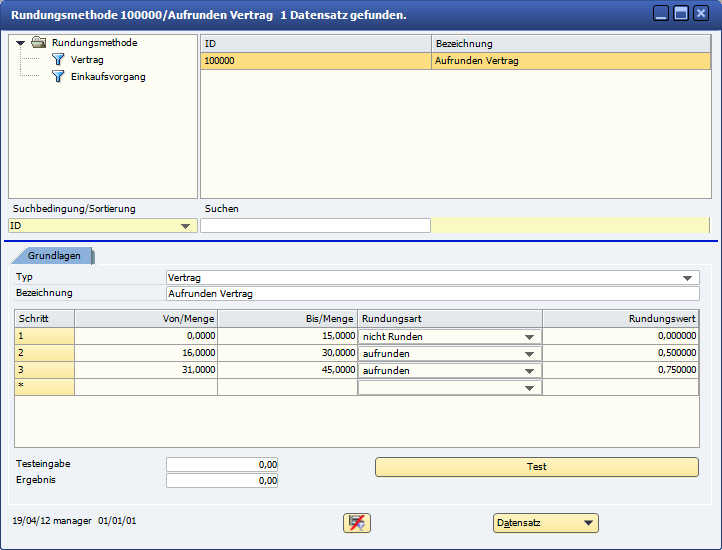
Task: Open Rundungsart dropdown for step 3
Action: click(529, 371)
